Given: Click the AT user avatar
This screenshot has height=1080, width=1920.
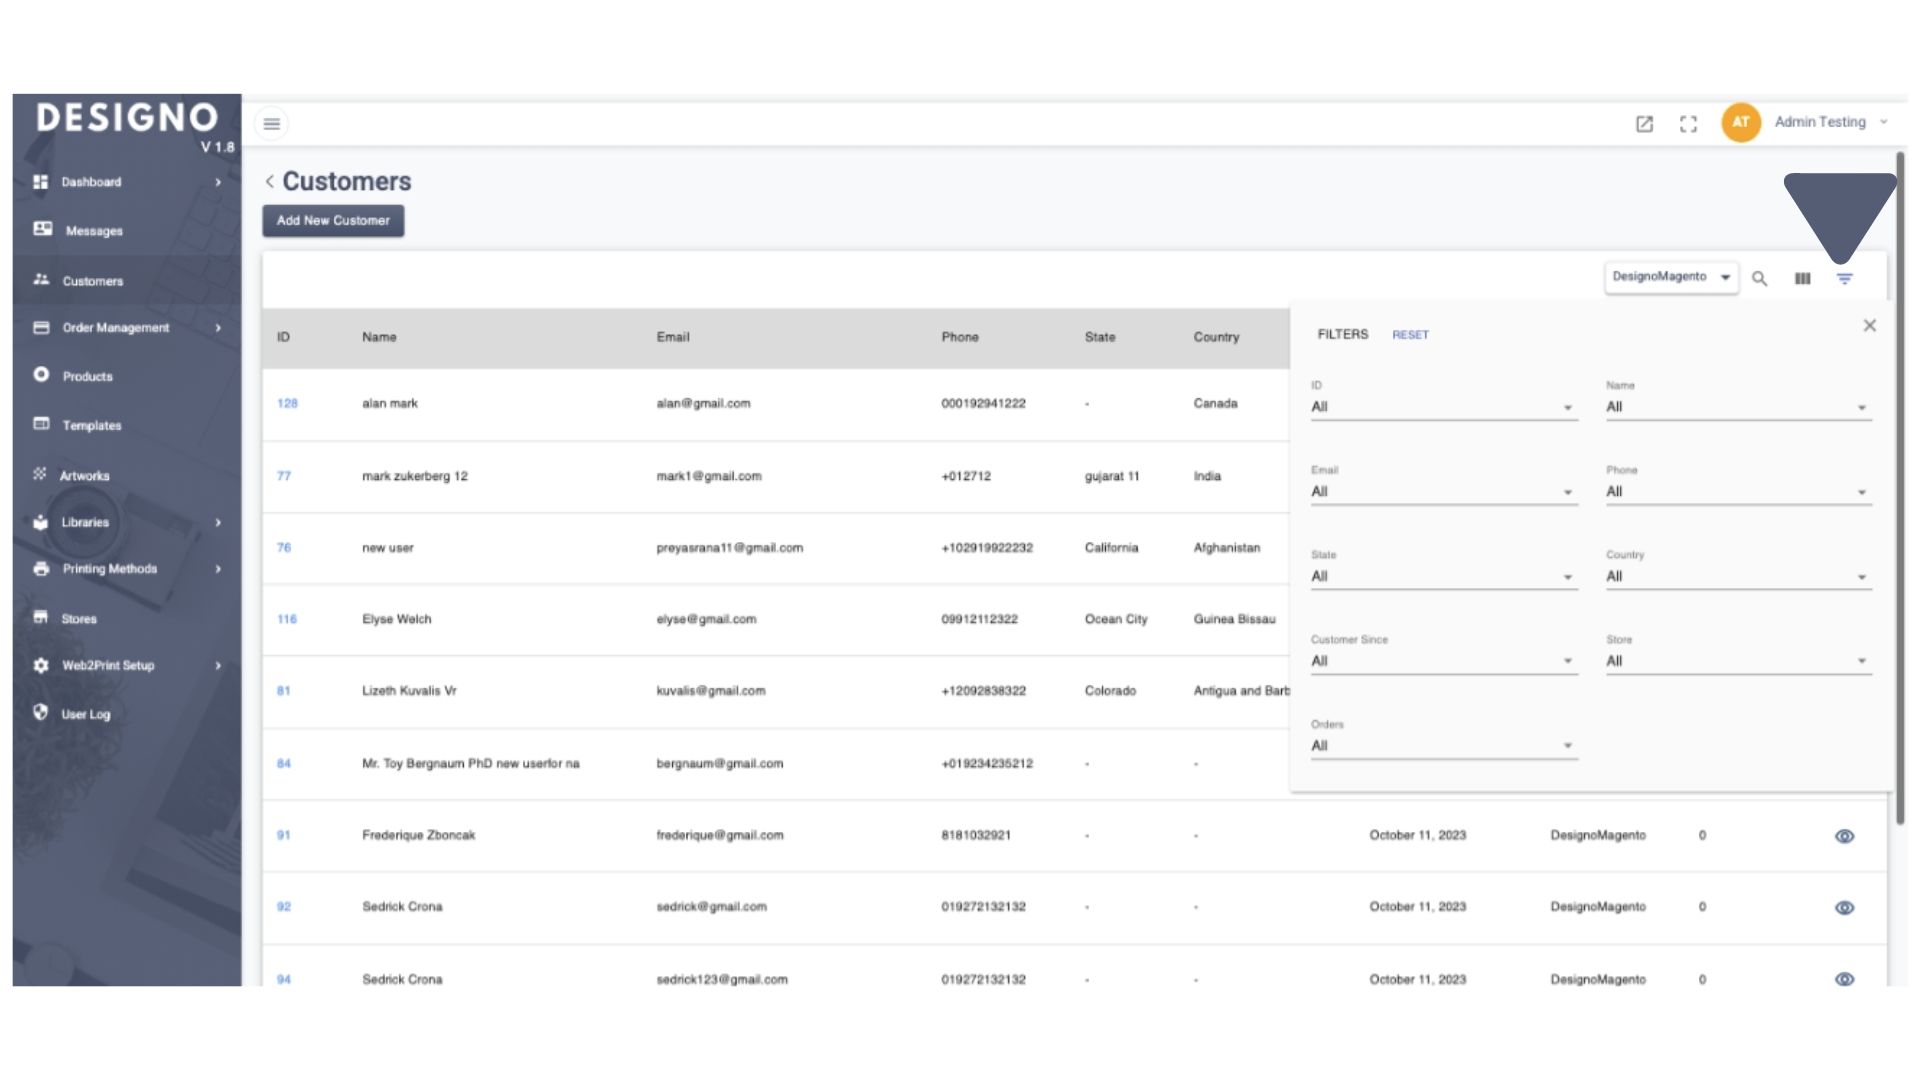Looking at the screenshot, I should click(x=1740, y=122).
